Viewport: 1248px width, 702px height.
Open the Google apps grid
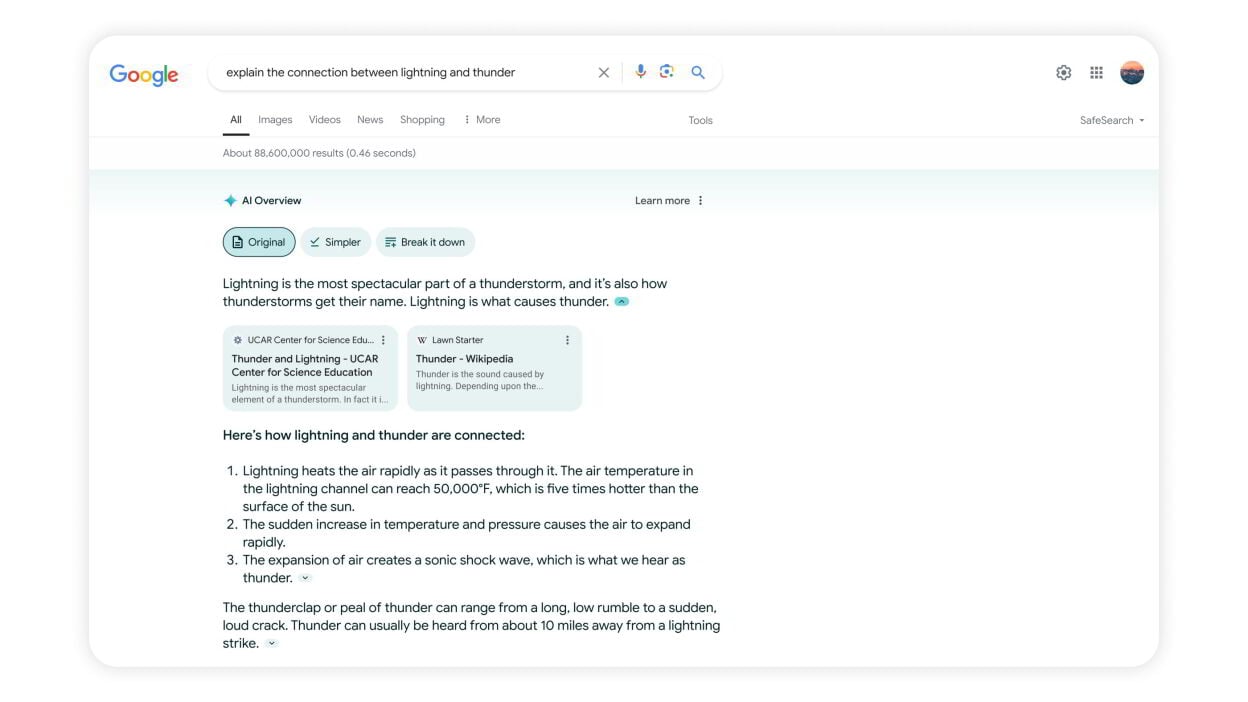pos(1096,72)
